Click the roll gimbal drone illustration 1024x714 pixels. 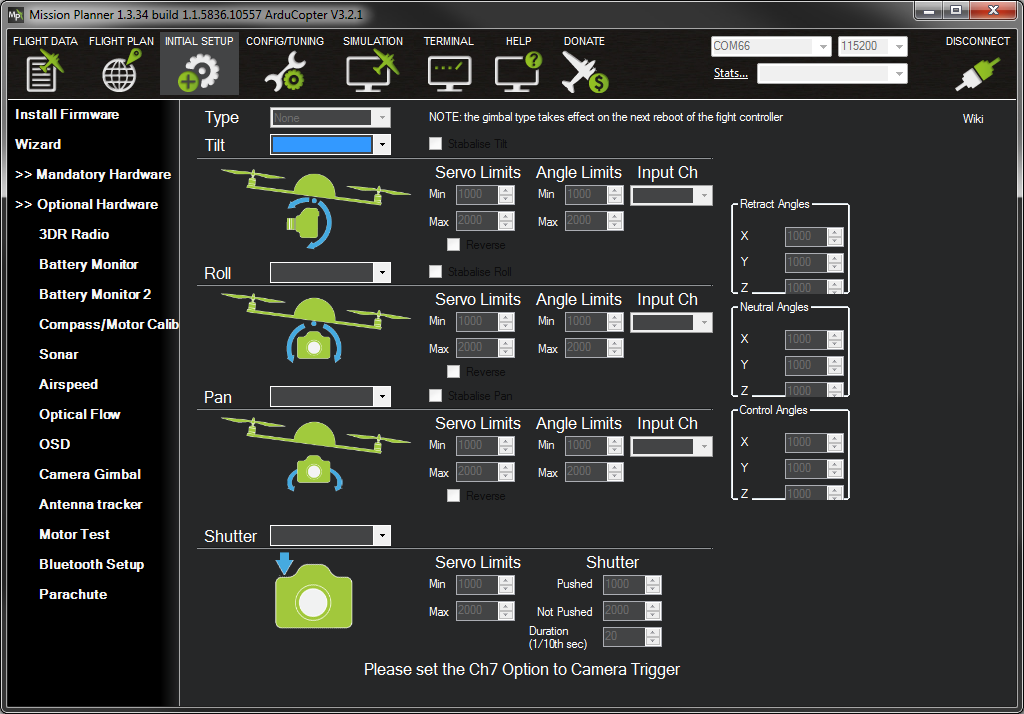tap(315, 329)
